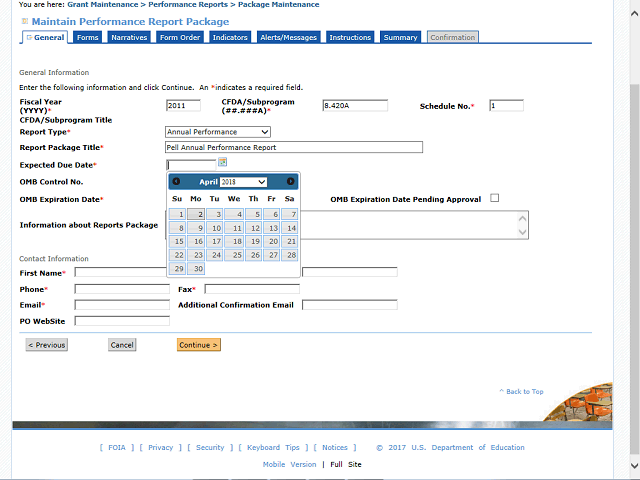Open the Instructions tab

coord(350,37)
